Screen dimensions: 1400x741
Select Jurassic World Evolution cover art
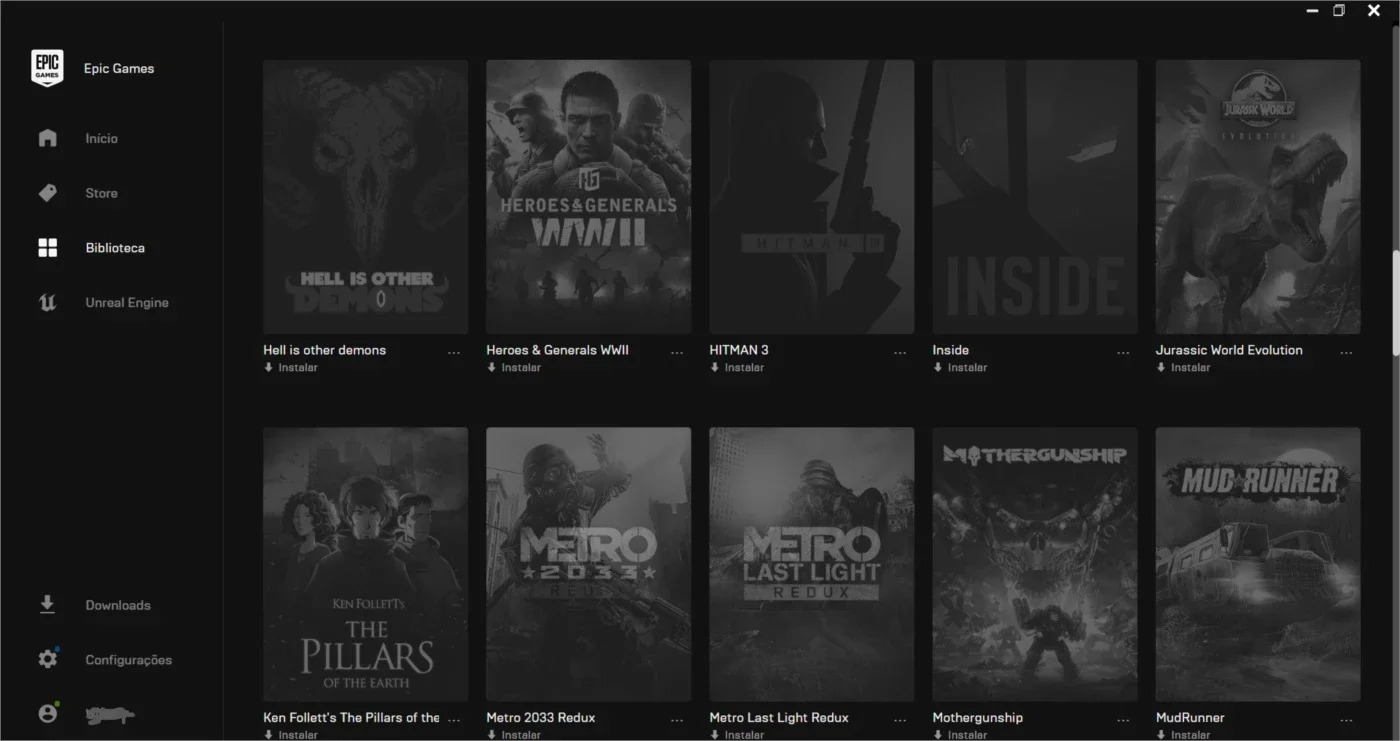(x=1257, y=197)
